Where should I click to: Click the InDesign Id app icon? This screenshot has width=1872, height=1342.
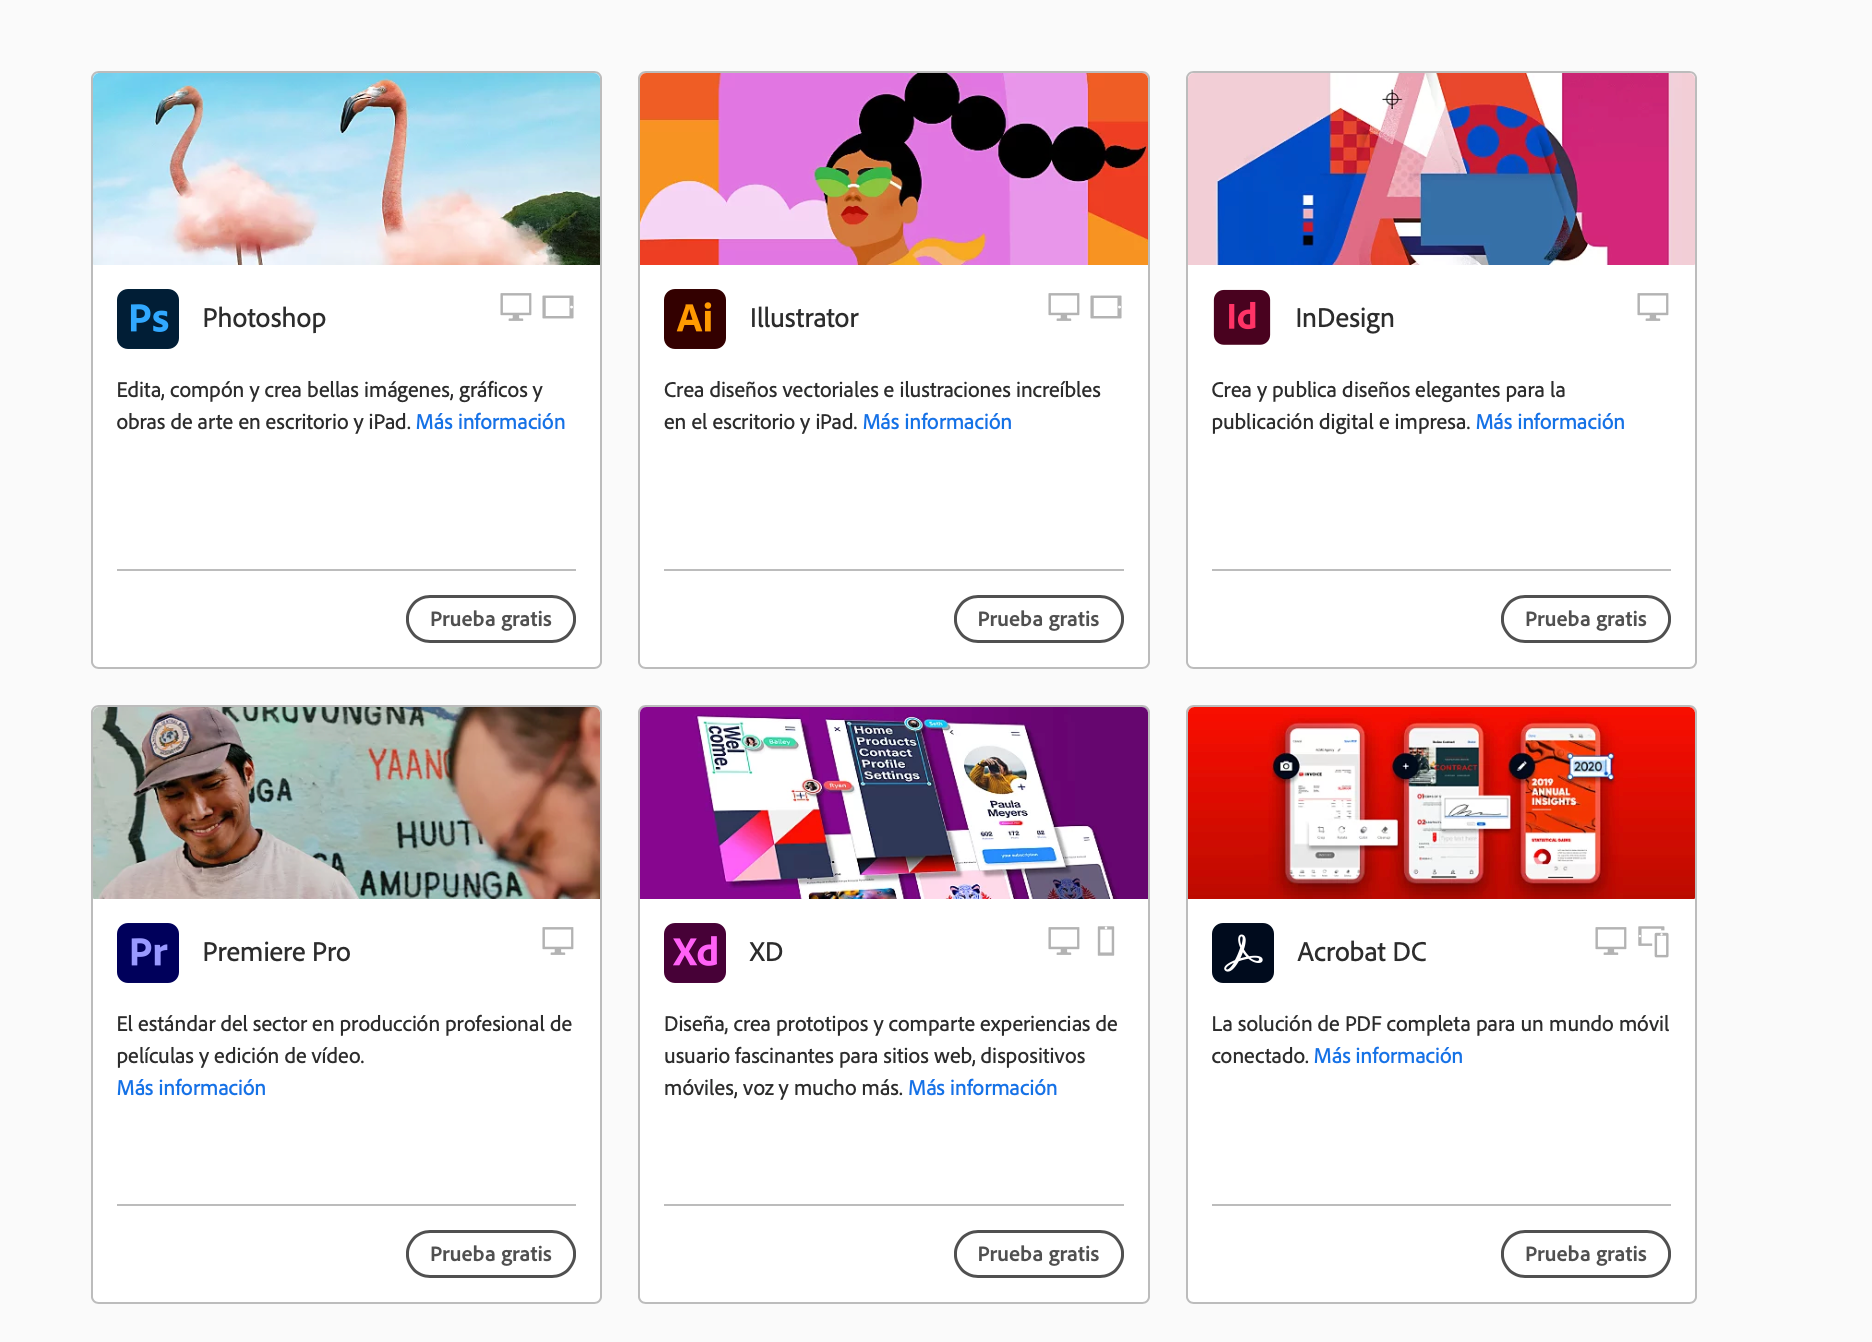click(1242, 318)
